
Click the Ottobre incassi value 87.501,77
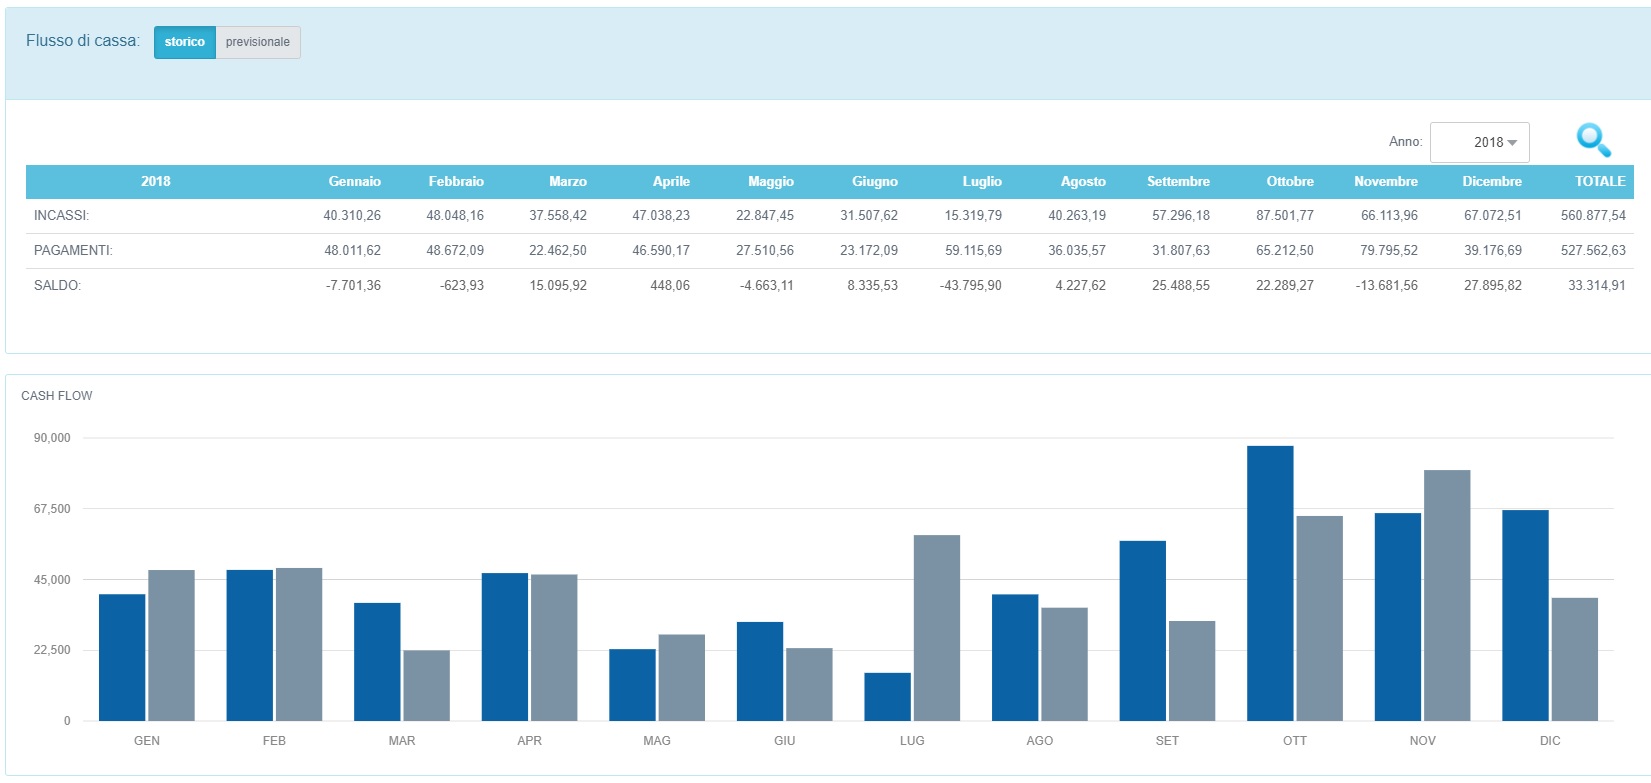[x=1284, y=216]
